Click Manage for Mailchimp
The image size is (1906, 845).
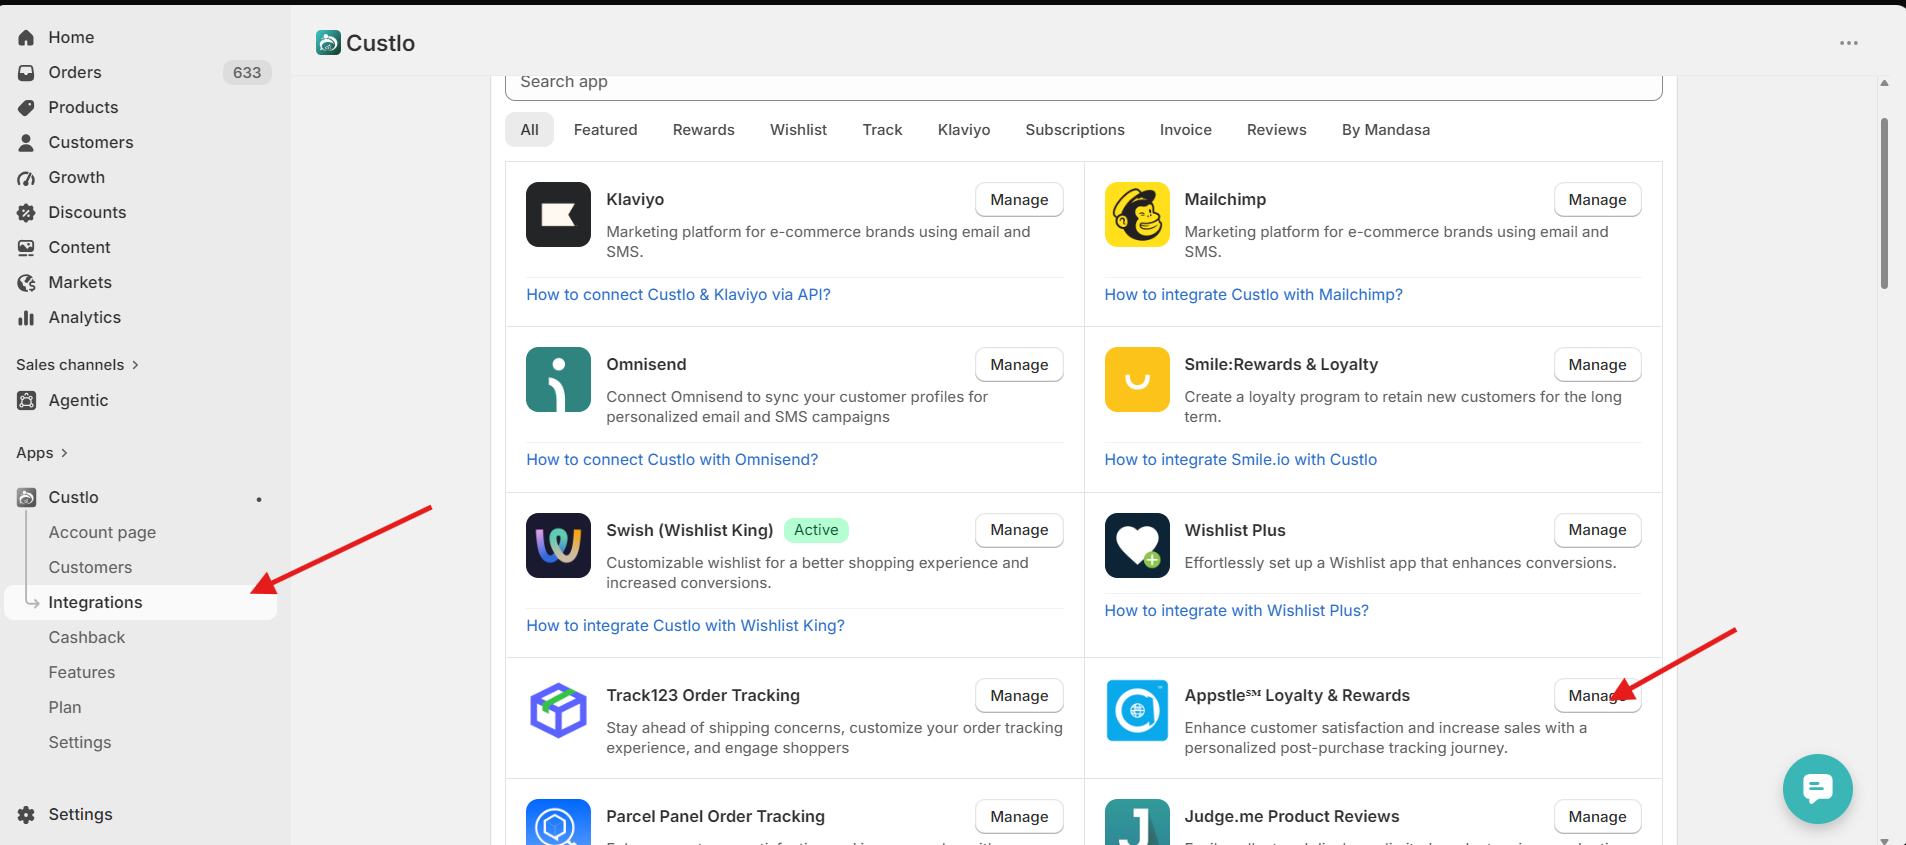point(1597,200)
